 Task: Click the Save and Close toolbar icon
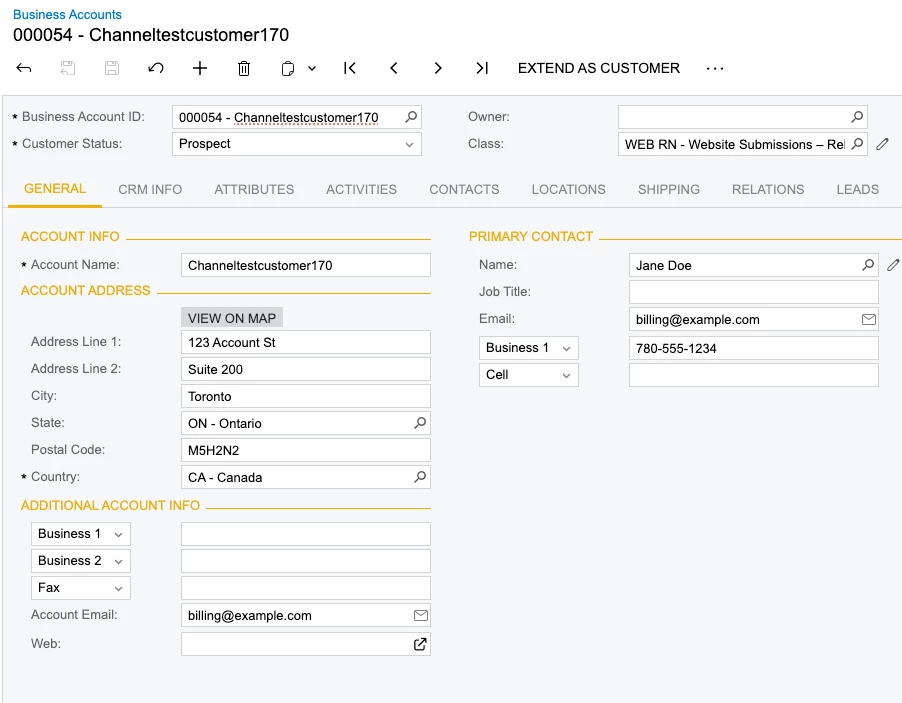pos(68,68)
